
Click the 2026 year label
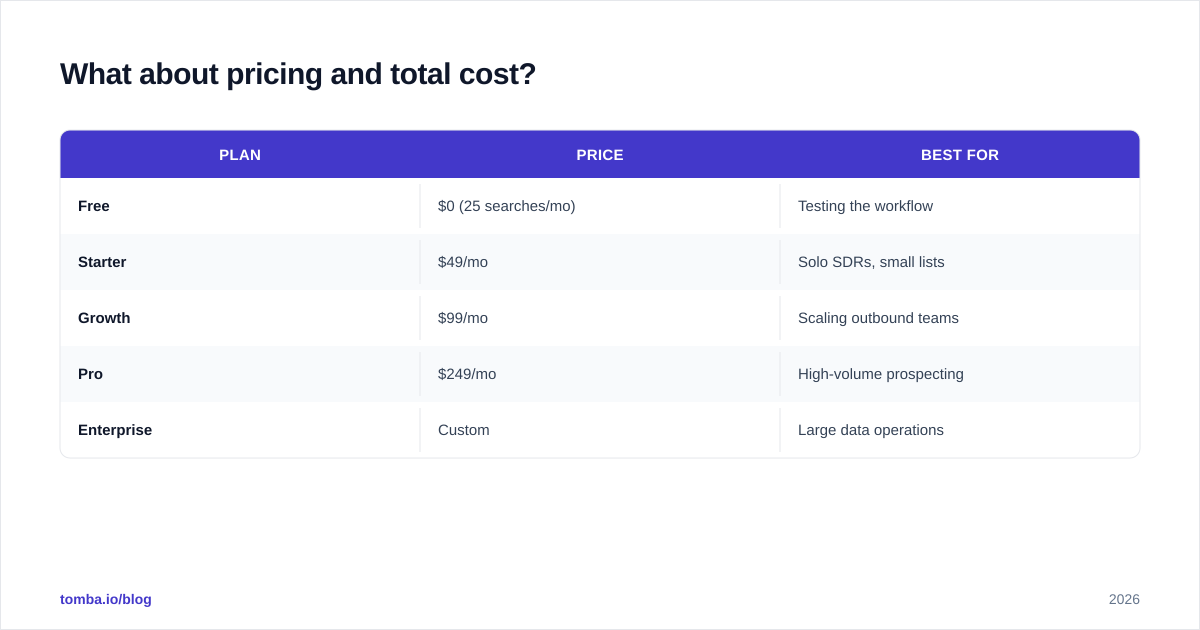coord(1124,599)
